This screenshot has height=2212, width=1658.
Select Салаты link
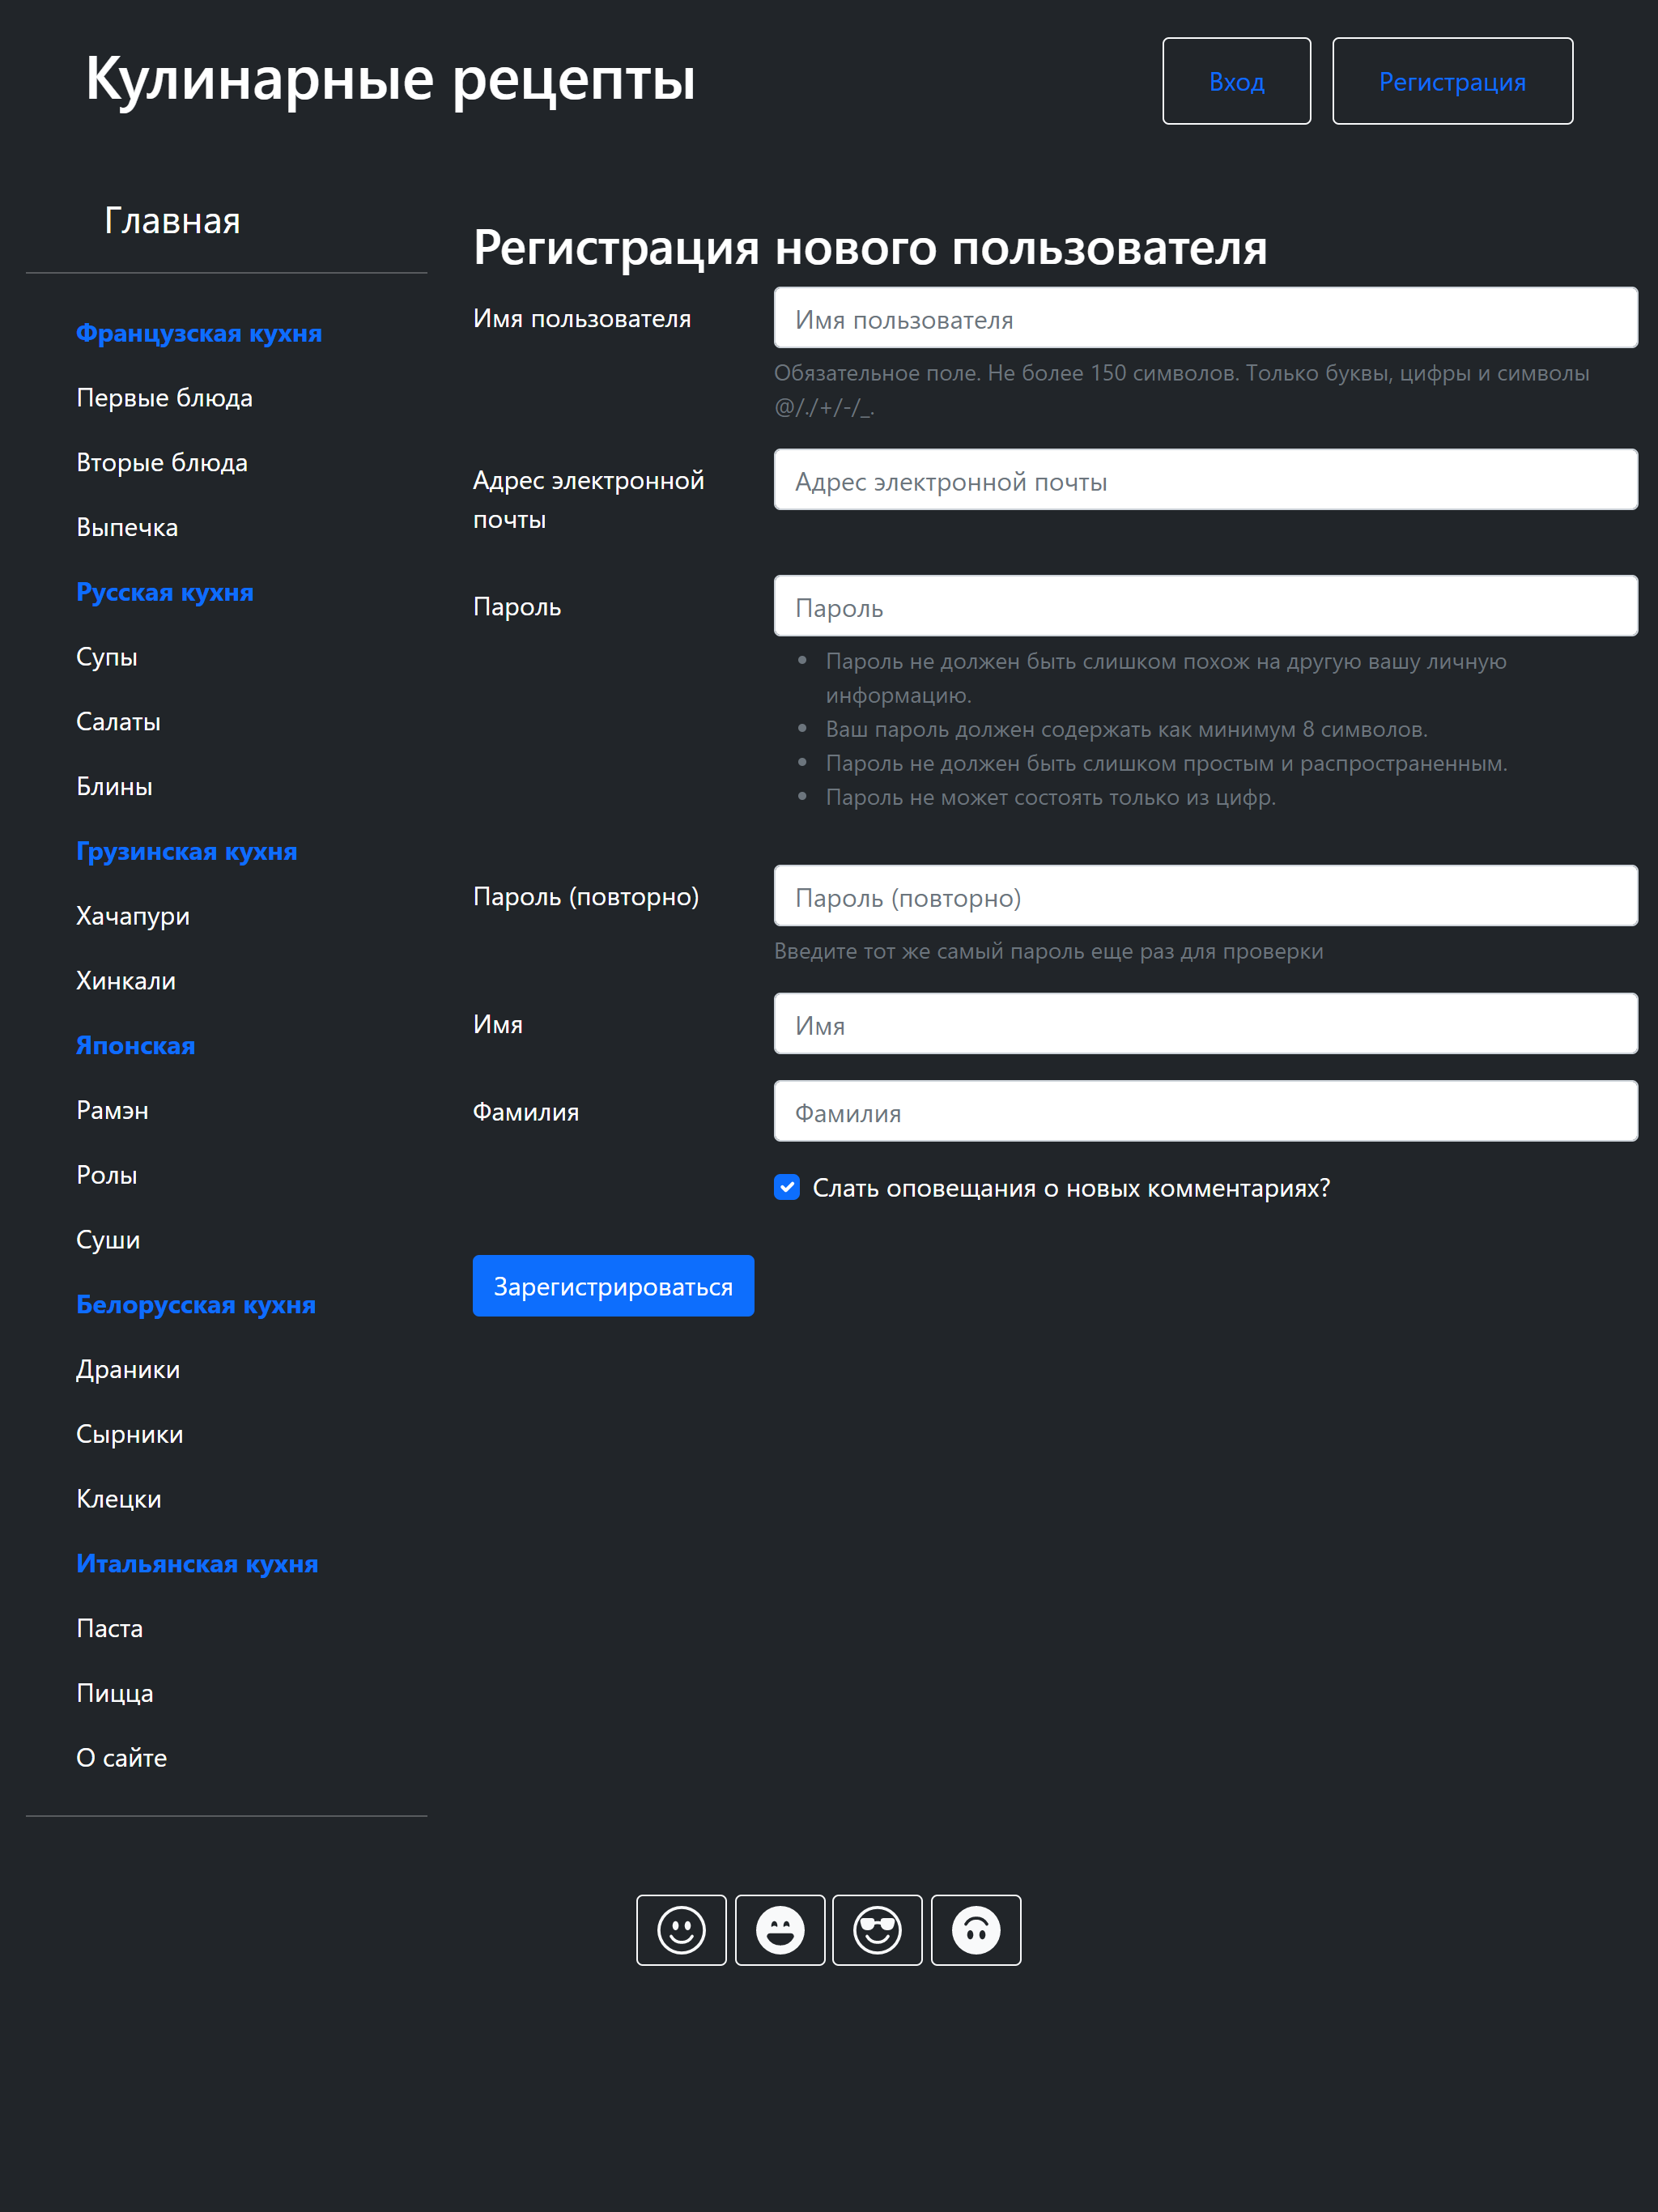pyautogui.click(x=118, y=722)
